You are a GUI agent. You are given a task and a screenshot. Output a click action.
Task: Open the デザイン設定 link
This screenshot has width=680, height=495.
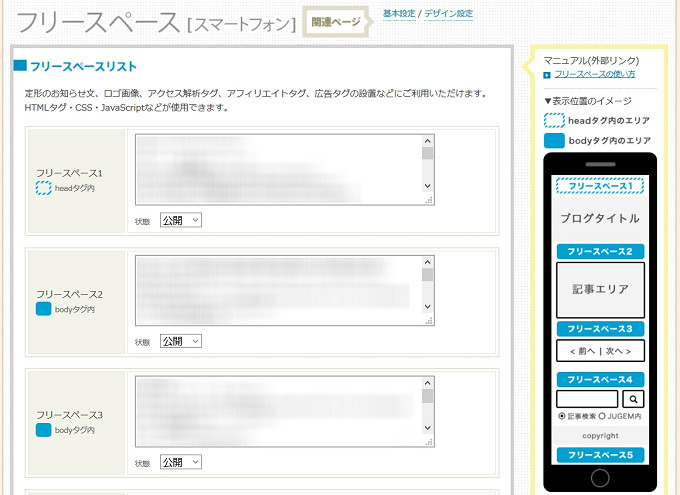click(x=448, y=13)
